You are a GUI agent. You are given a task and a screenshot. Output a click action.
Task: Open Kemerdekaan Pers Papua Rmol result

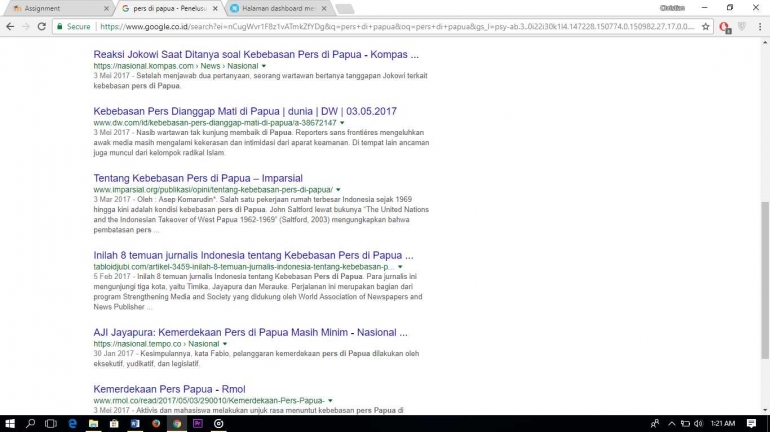169,389
